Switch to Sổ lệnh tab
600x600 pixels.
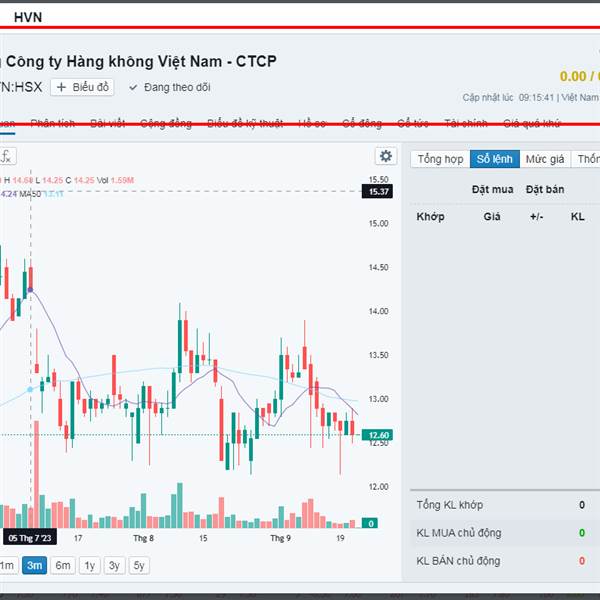[495, 159]
